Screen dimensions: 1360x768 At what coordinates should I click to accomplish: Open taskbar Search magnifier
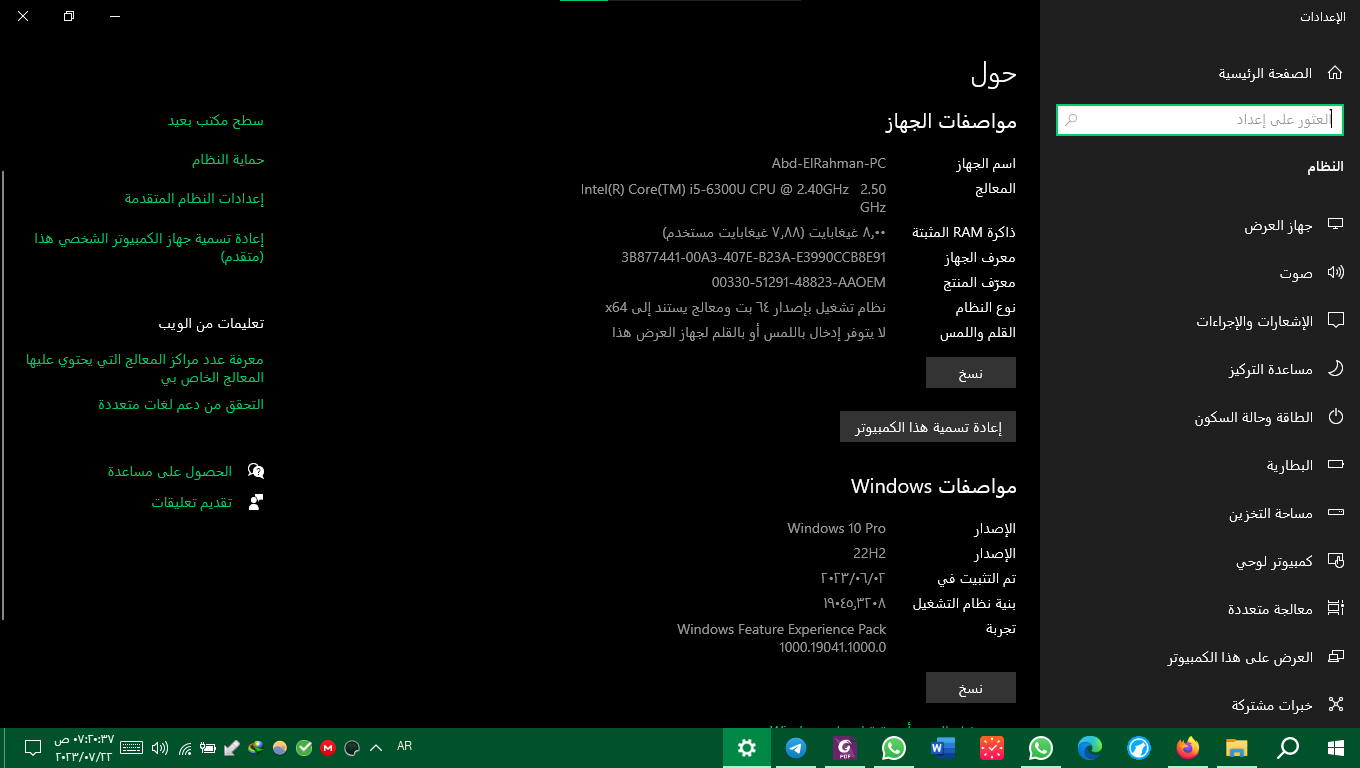[x=1288, y=748]
